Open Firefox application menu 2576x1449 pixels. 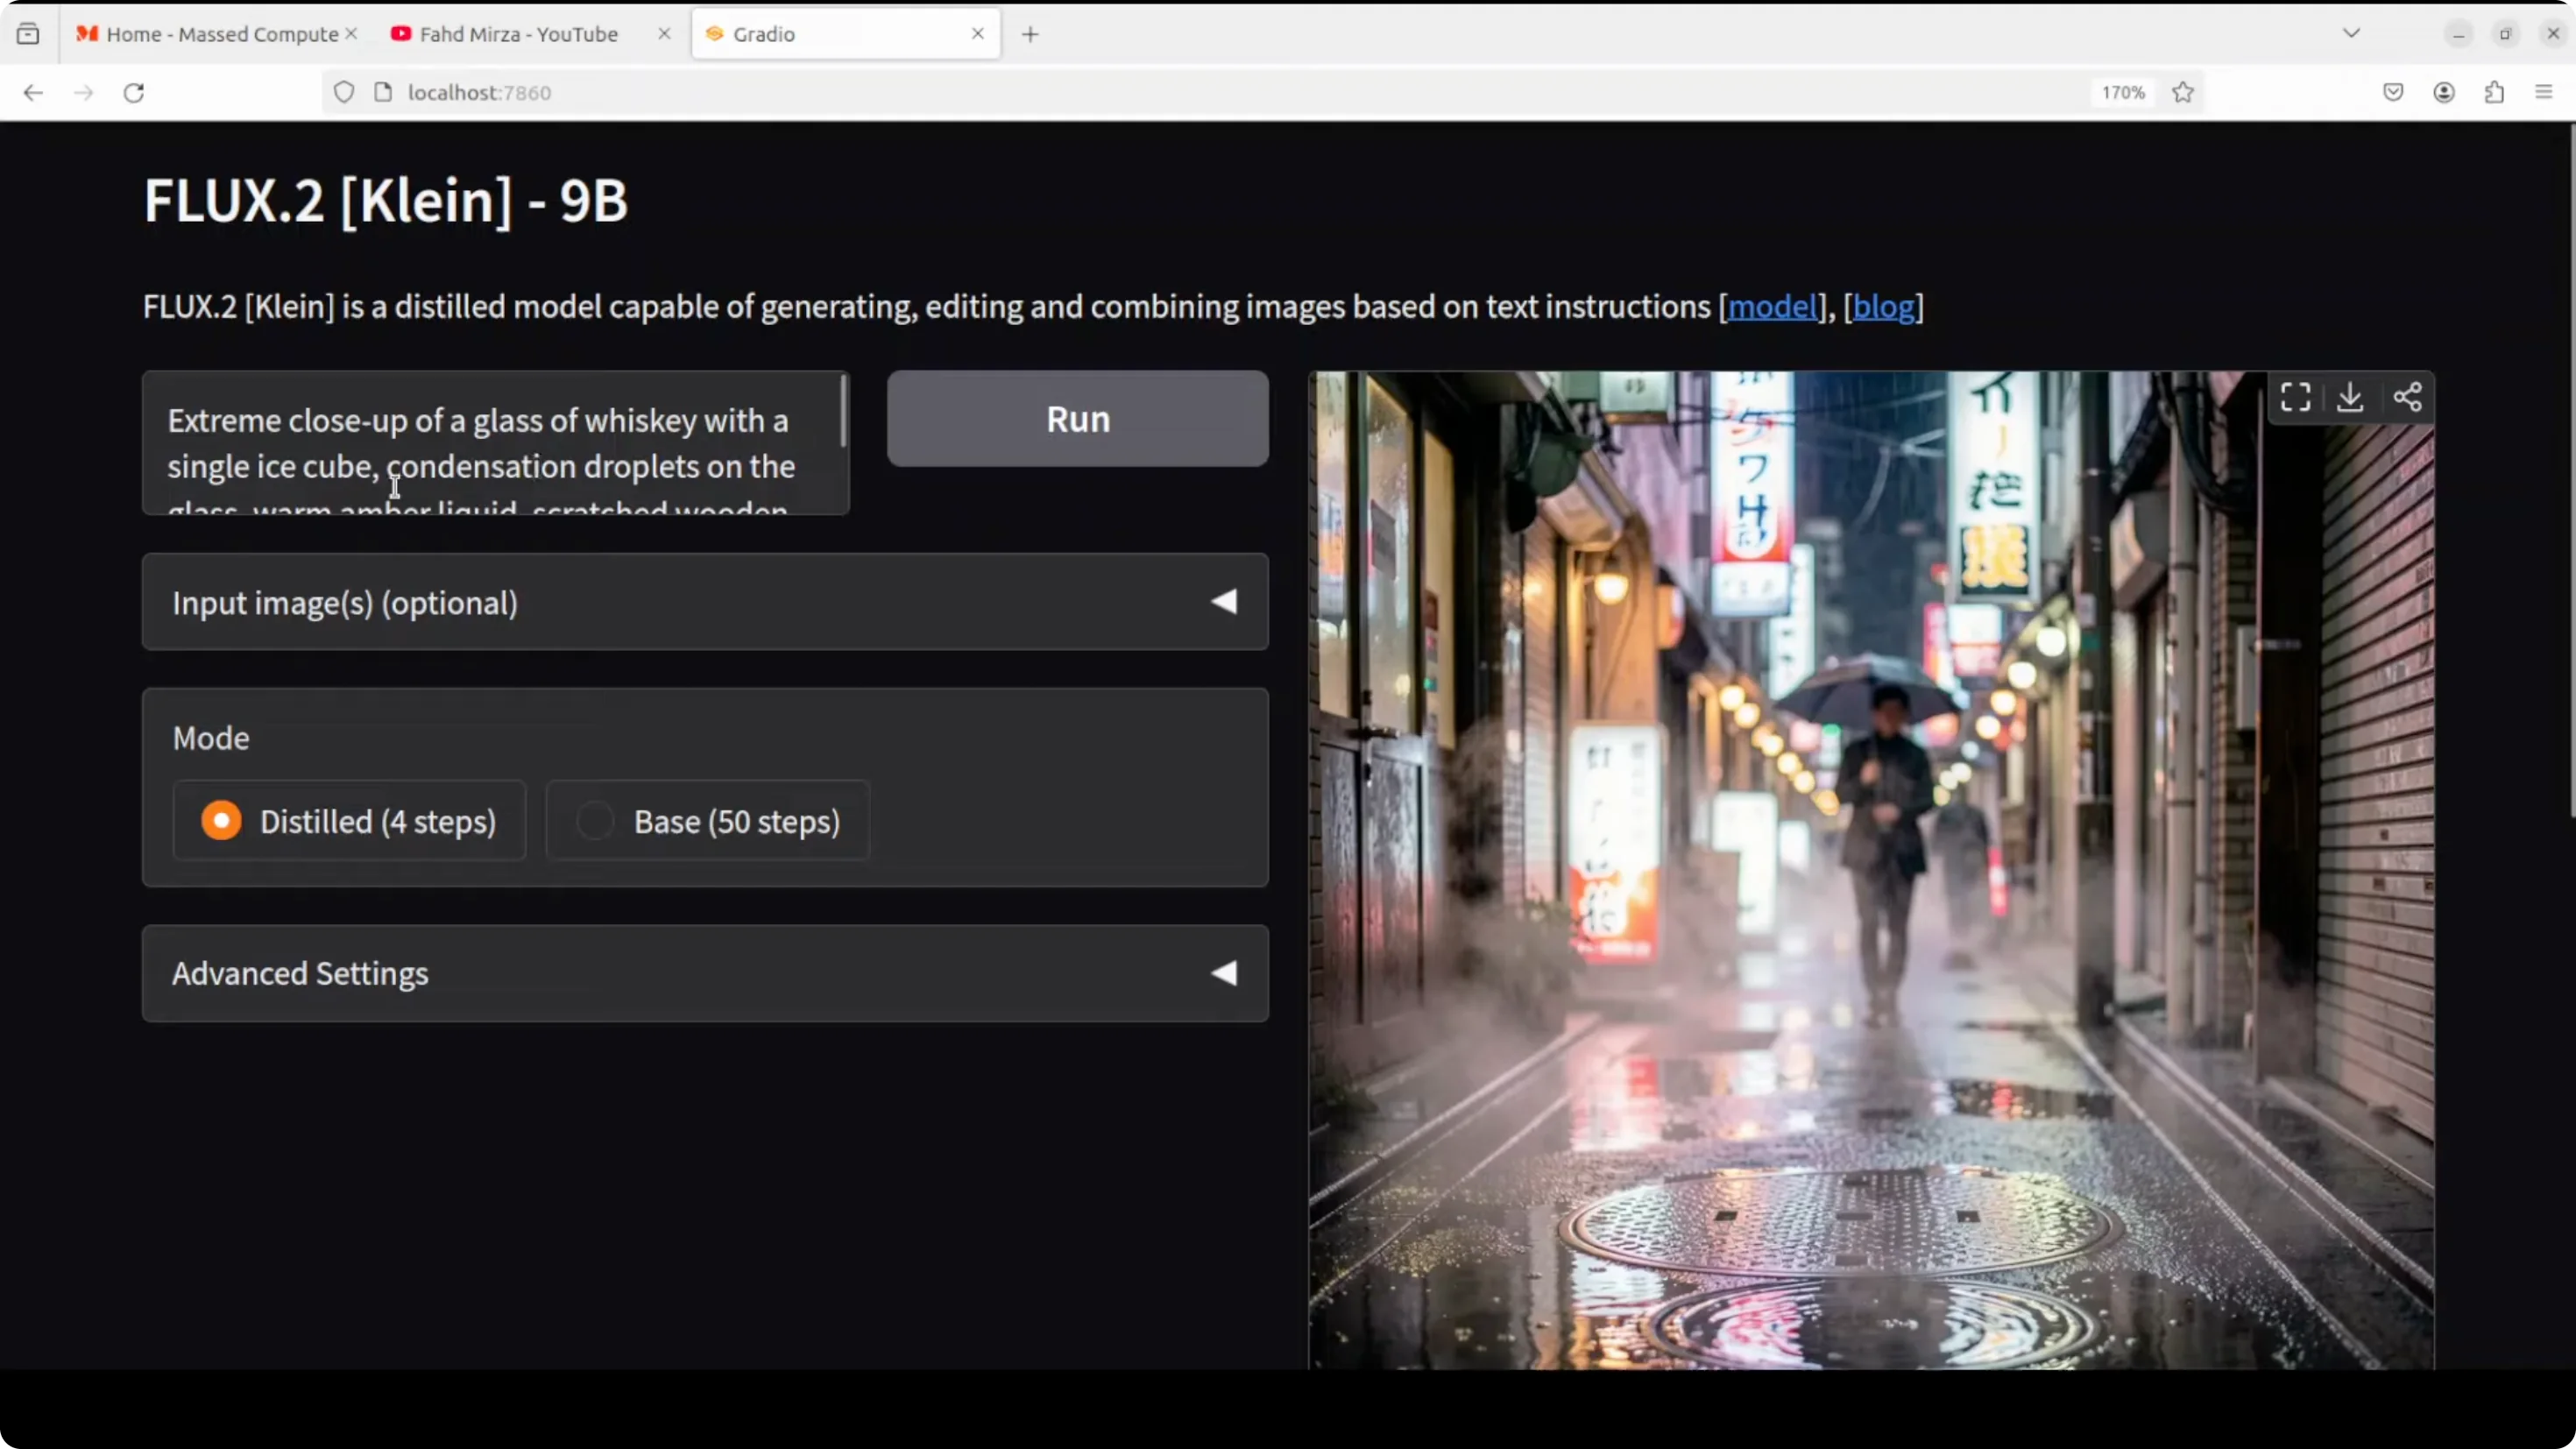pyautogui.click(x=2544, y=92)
